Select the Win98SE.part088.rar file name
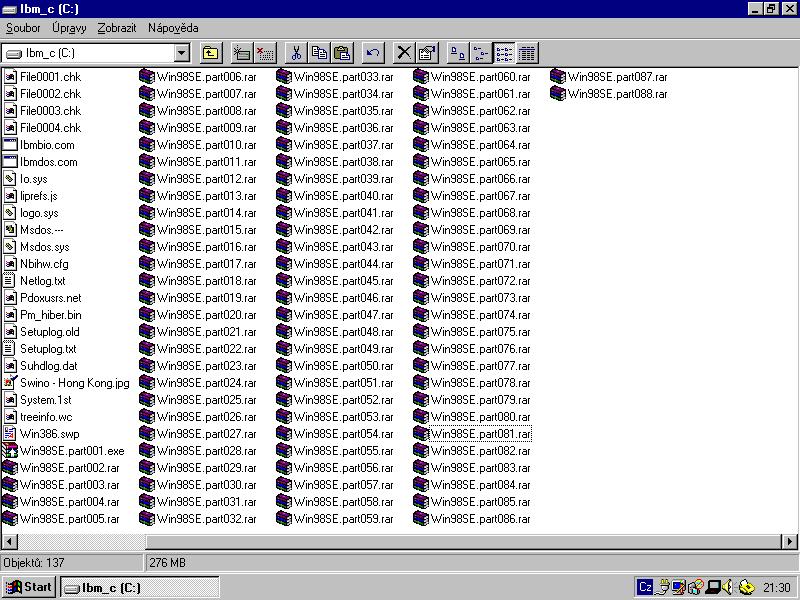Viewport: 800px width, 600px height. click(x=617, y=94)
